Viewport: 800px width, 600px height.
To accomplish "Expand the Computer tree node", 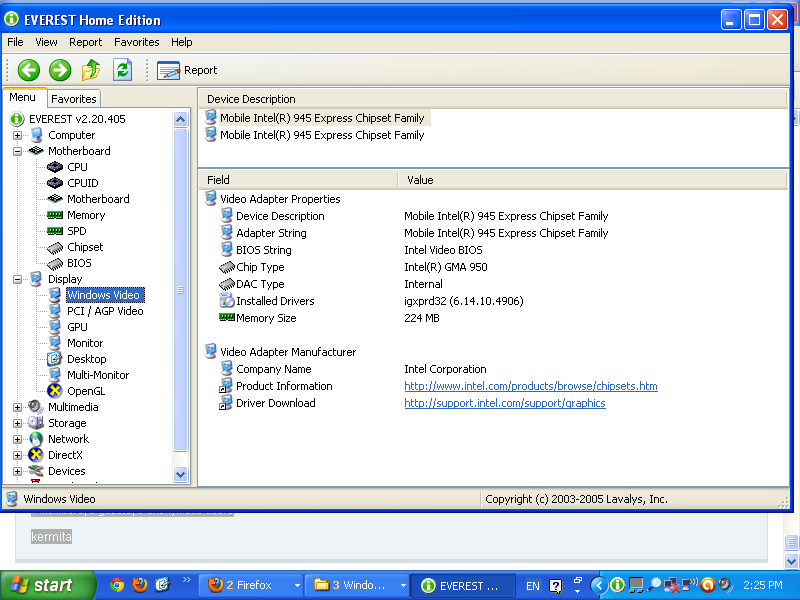I will tap(17, 135).
